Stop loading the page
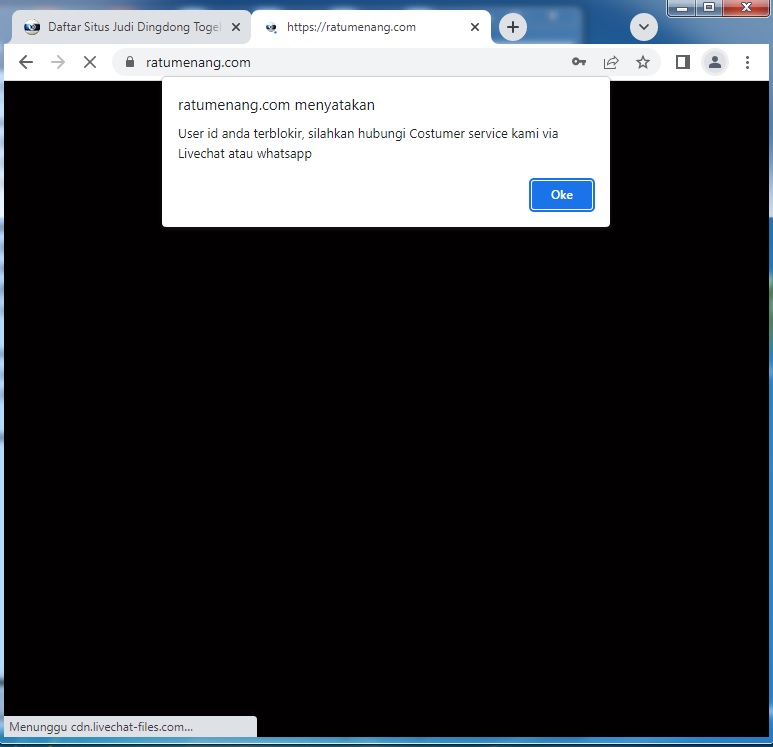This screenshot has height=747, width=773. pos(89,62)
